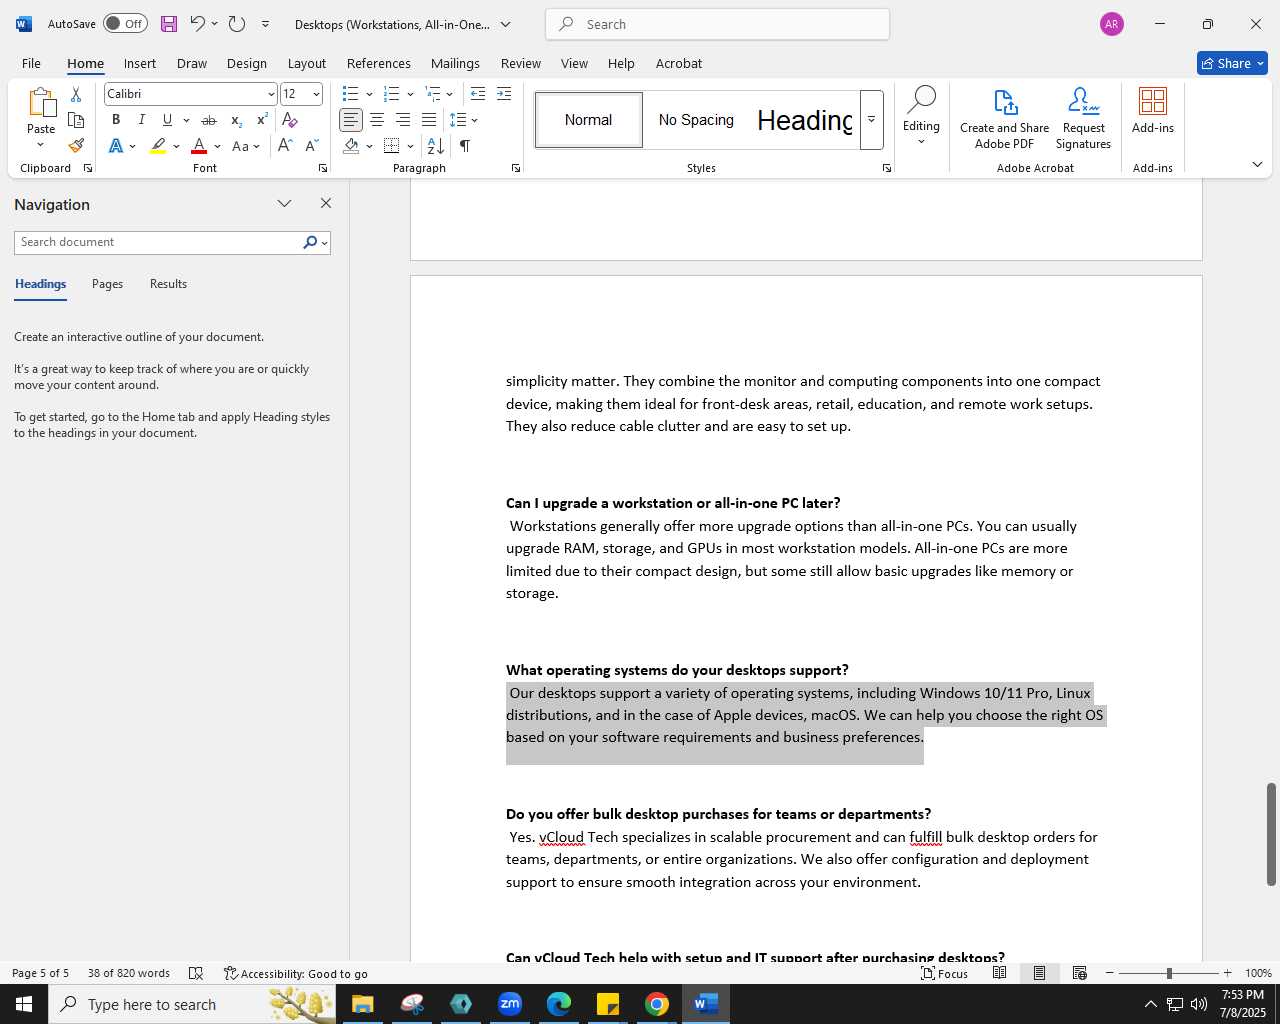Toggle Print Layout view button

[x=1040, y=973]
